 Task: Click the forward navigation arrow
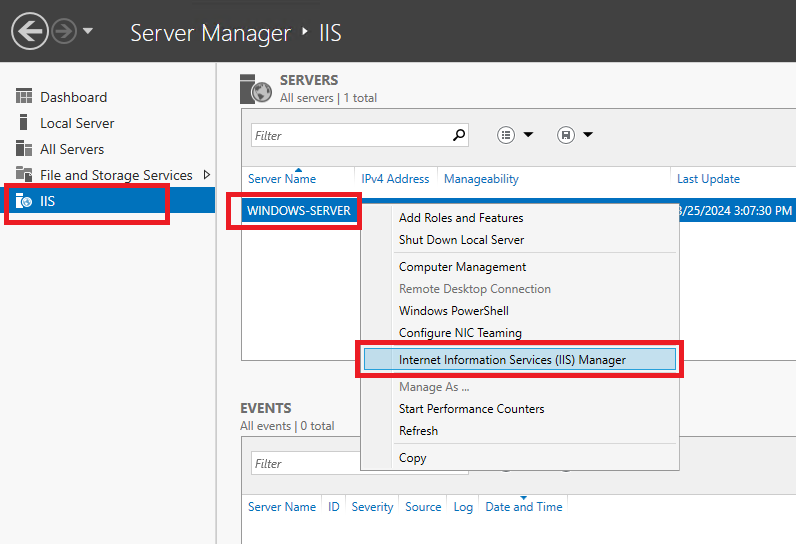64,31
